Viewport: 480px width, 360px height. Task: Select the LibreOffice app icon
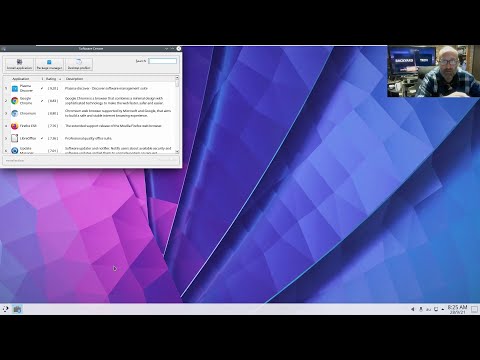(15, 138)
